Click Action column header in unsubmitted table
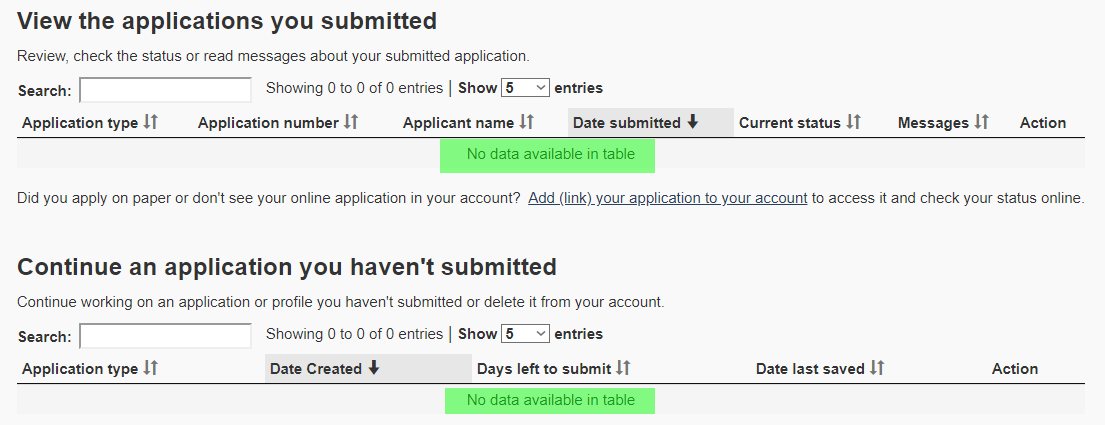The width and height of the screenshot is (1105, 425). tap(1015, 369)
